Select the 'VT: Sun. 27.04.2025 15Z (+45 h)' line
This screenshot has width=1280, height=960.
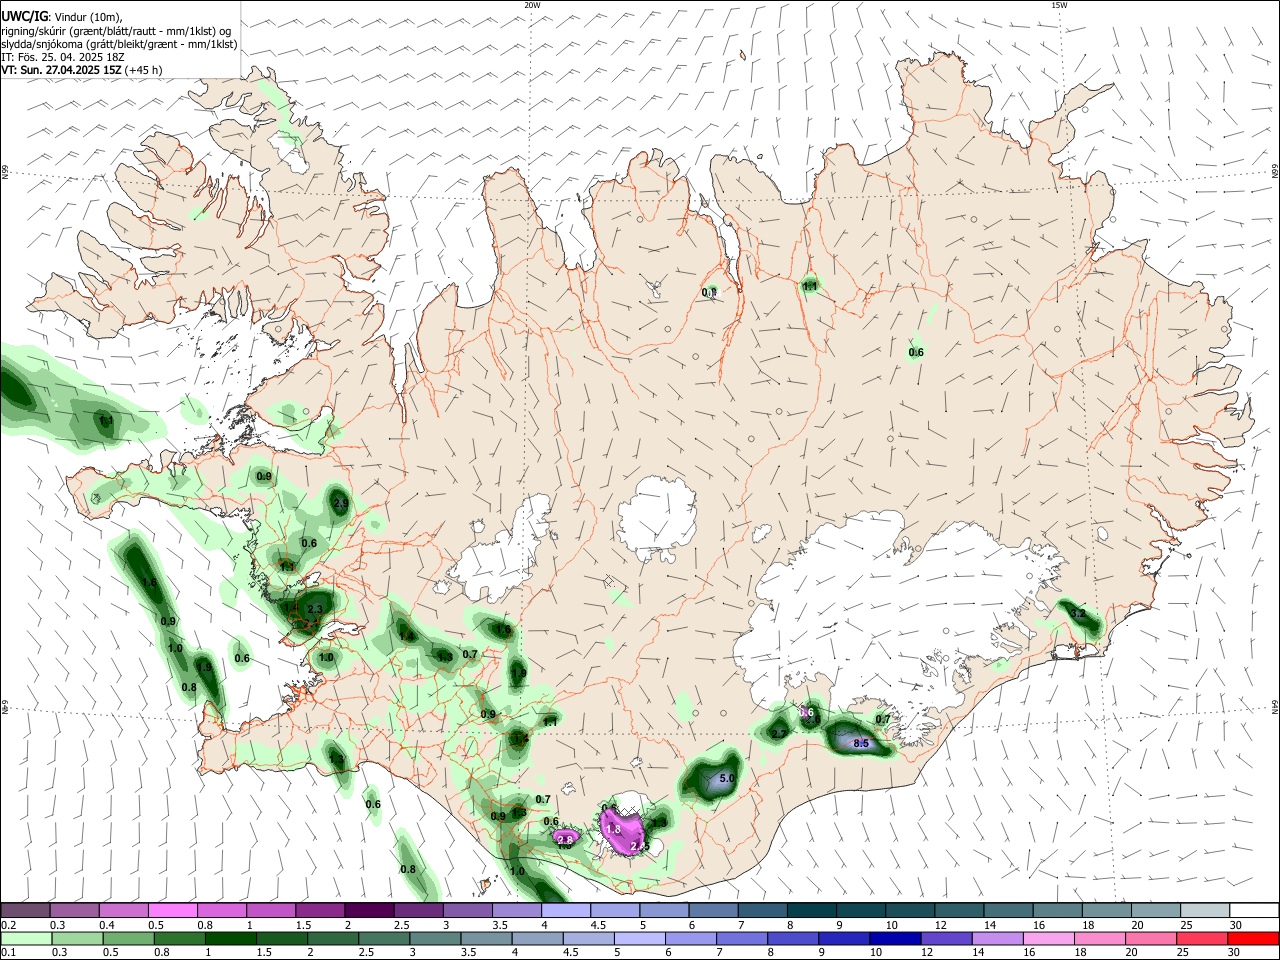point(81,70)
